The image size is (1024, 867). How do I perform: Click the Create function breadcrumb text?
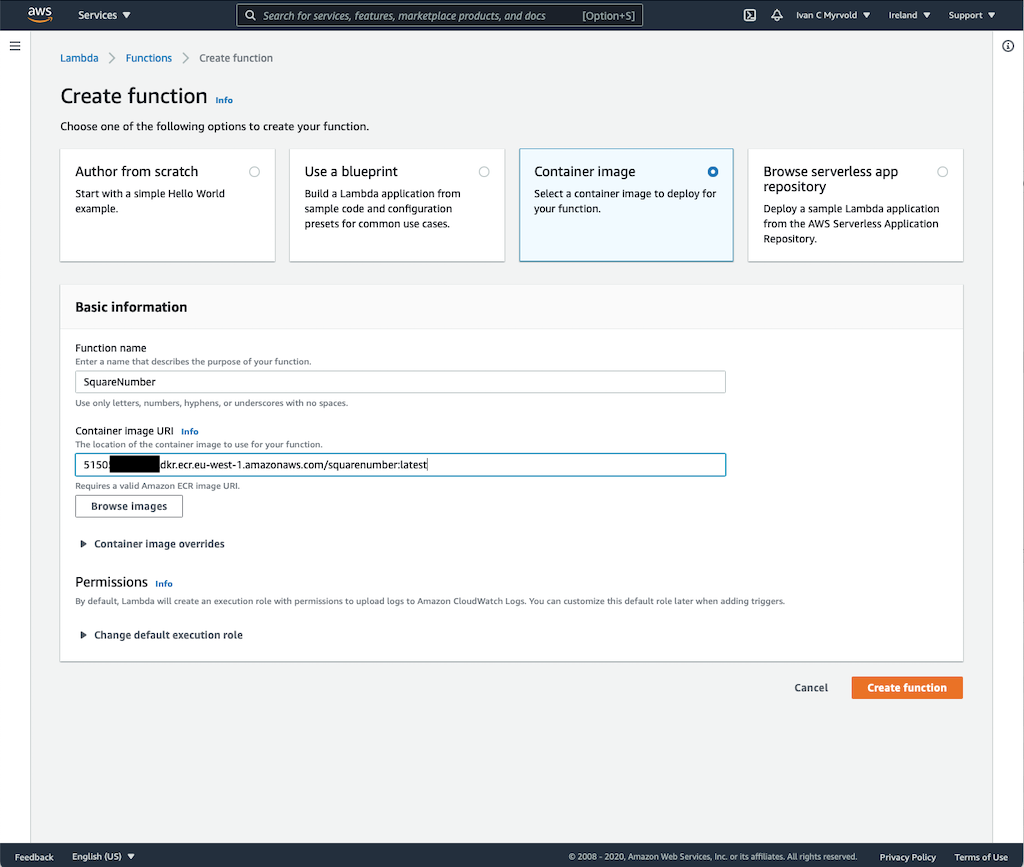(236, 58)
